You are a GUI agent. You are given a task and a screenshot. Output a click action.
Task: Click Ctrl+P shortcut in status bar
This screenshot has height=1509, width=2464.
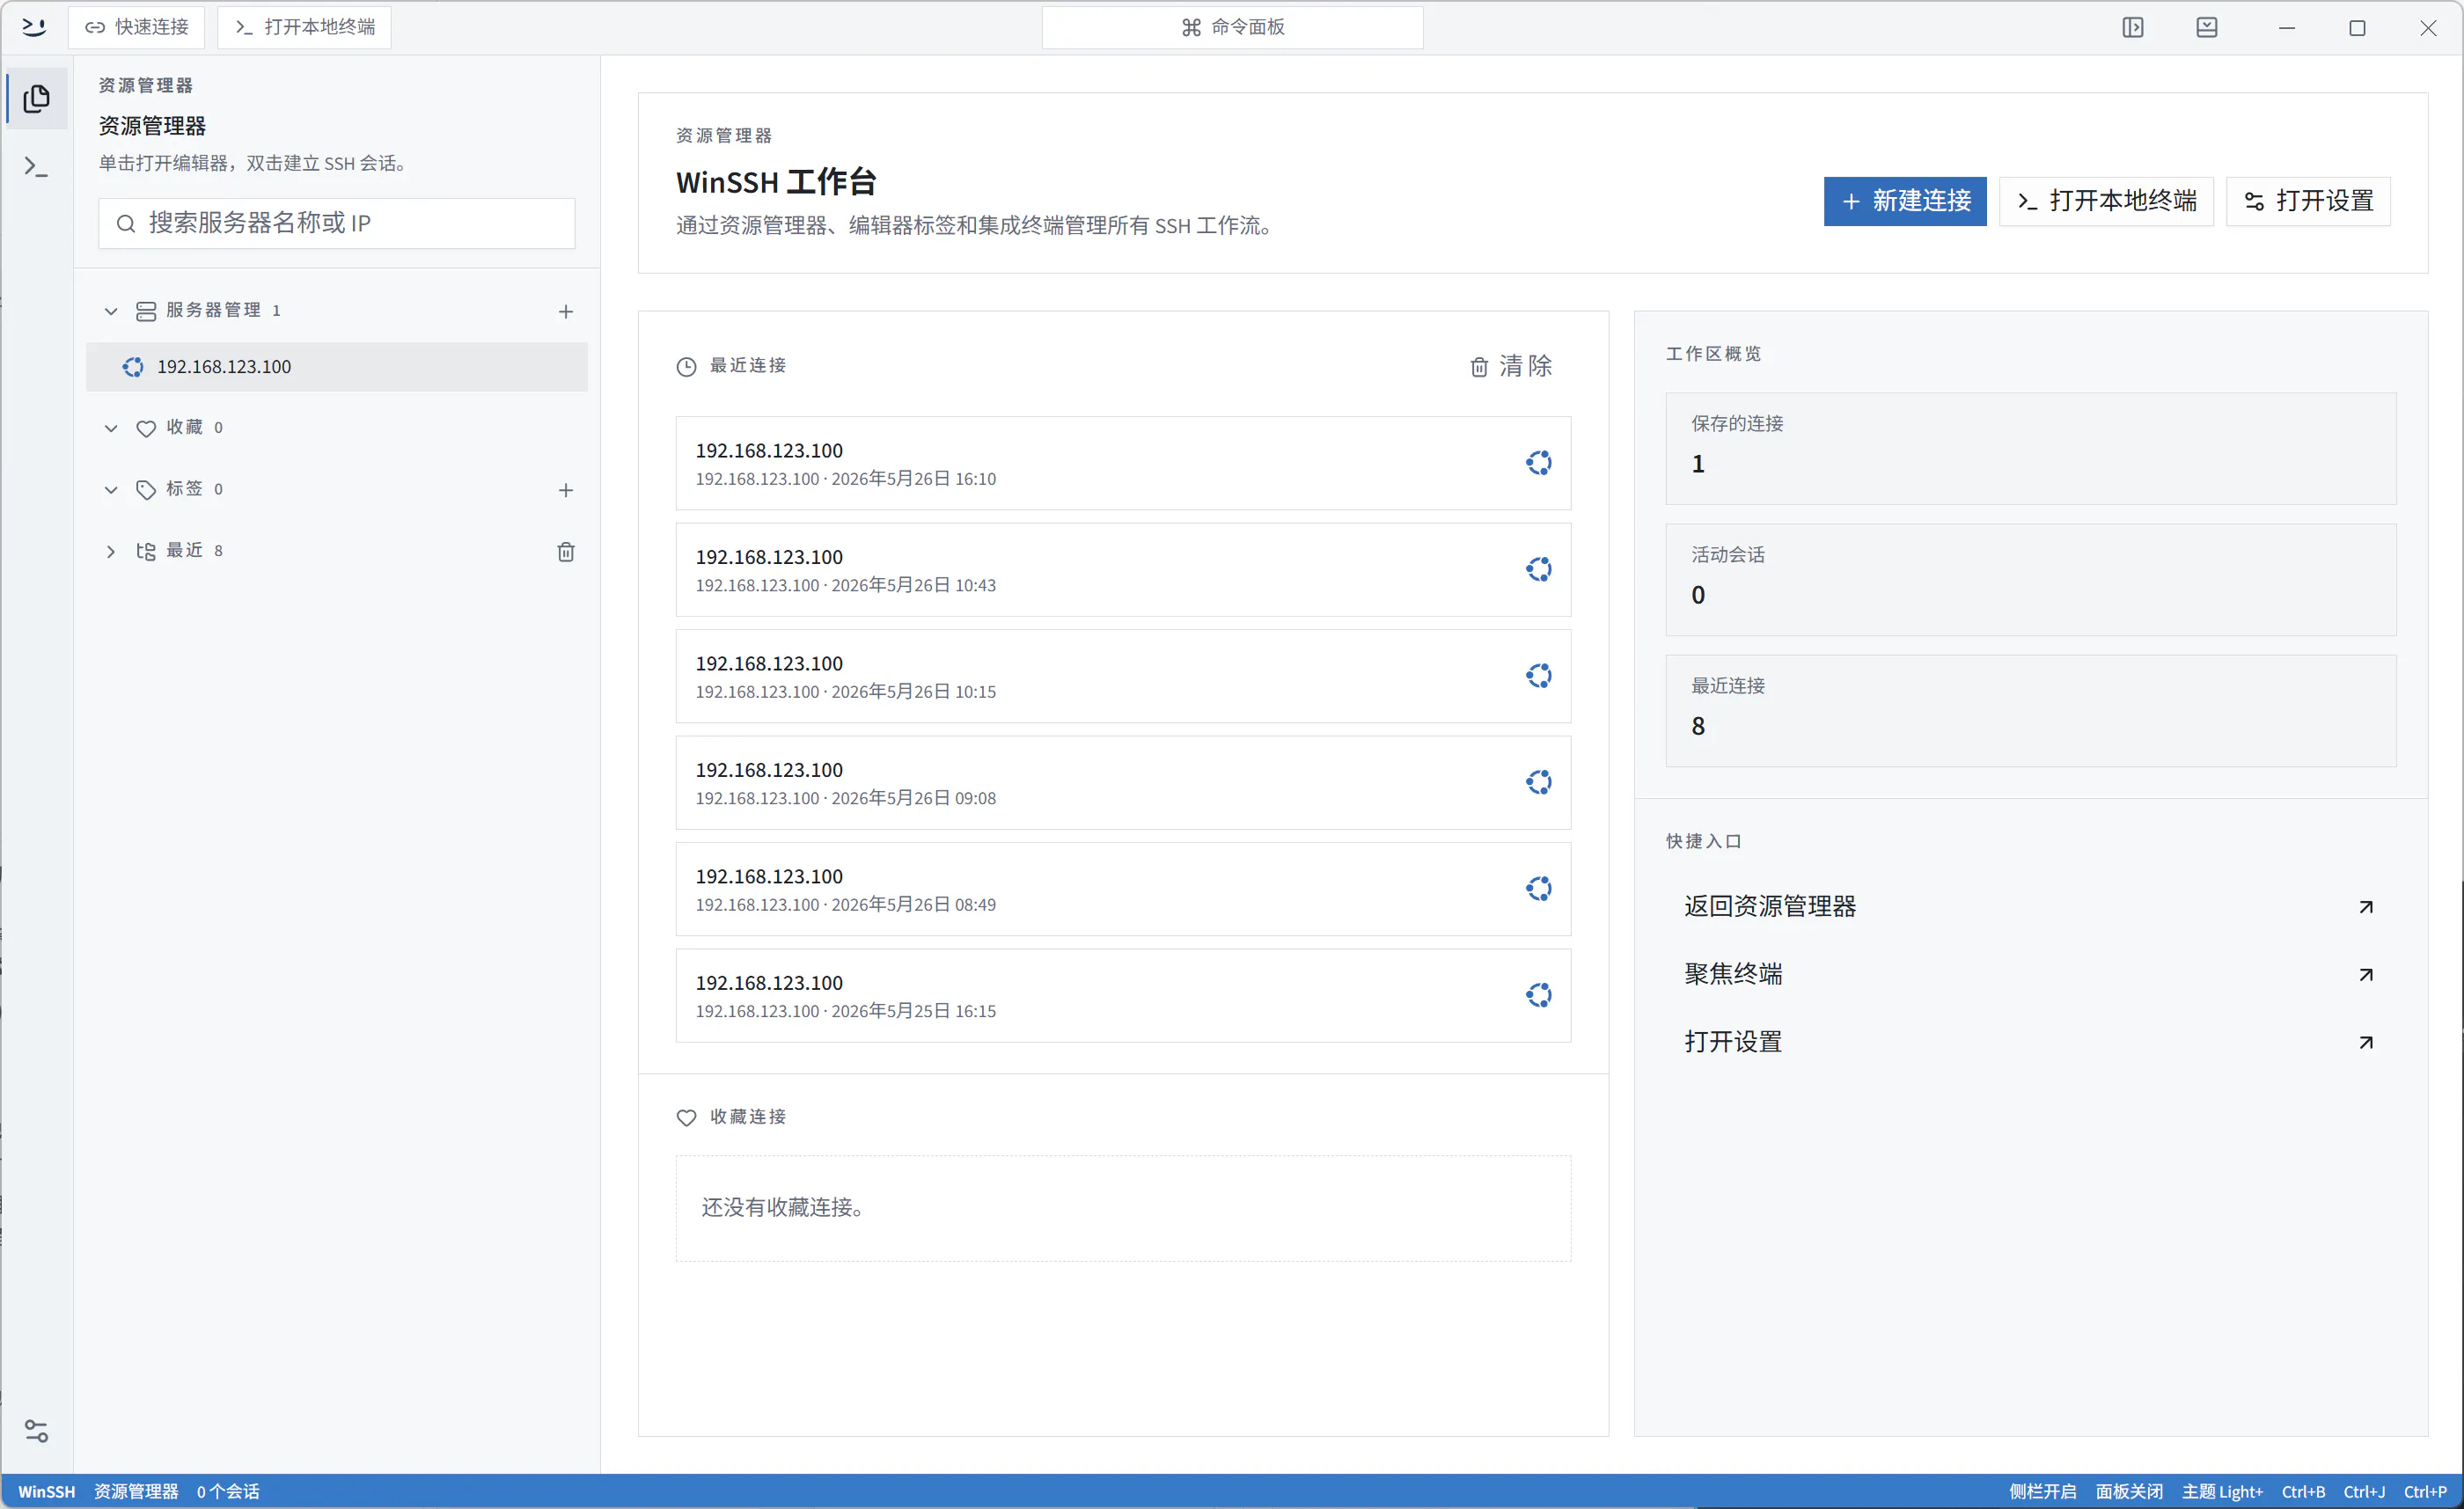tap(2425, 1491)
